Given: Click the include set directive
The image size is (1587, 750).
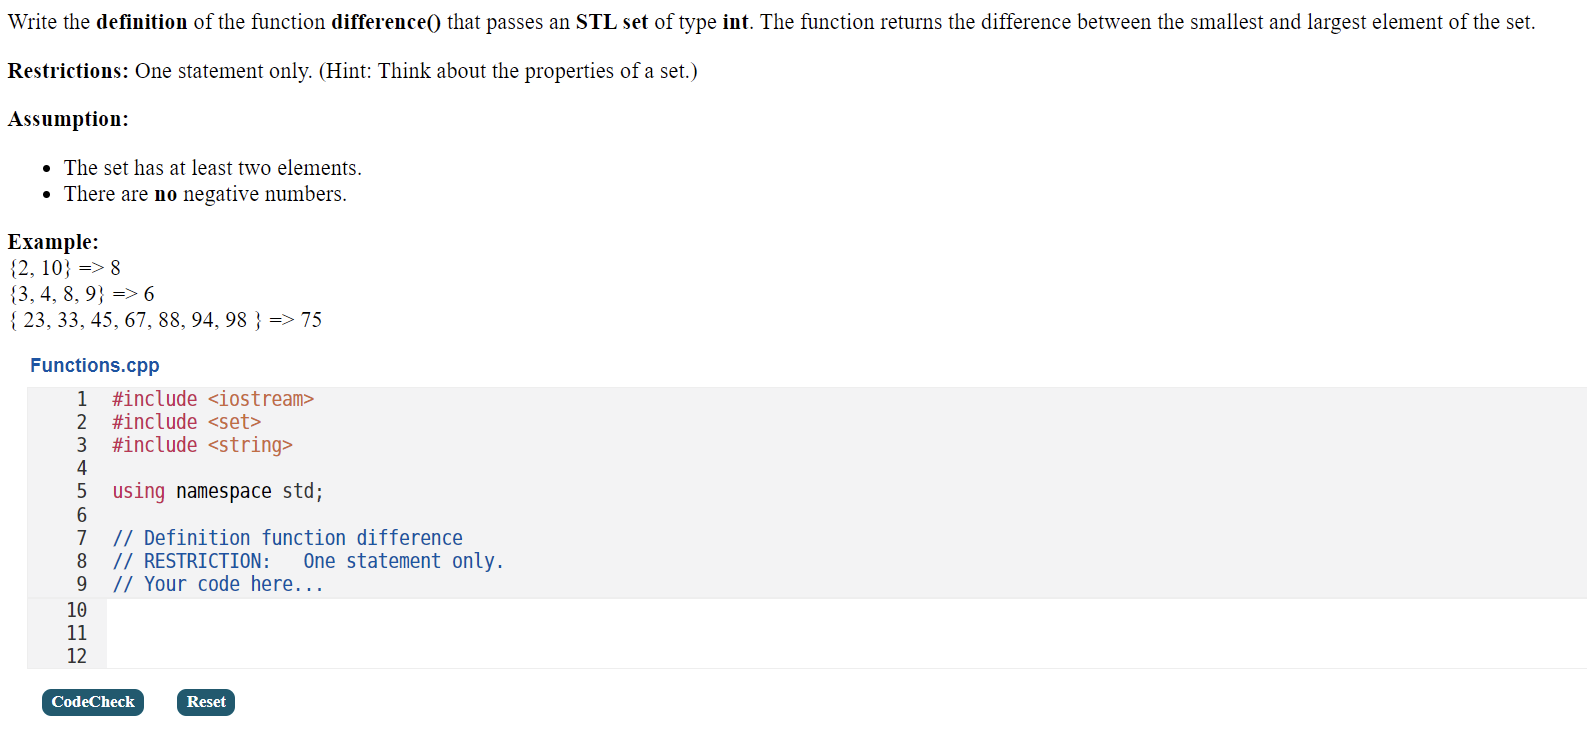Looking at the screenshot, I should click(x=186, y=421).
